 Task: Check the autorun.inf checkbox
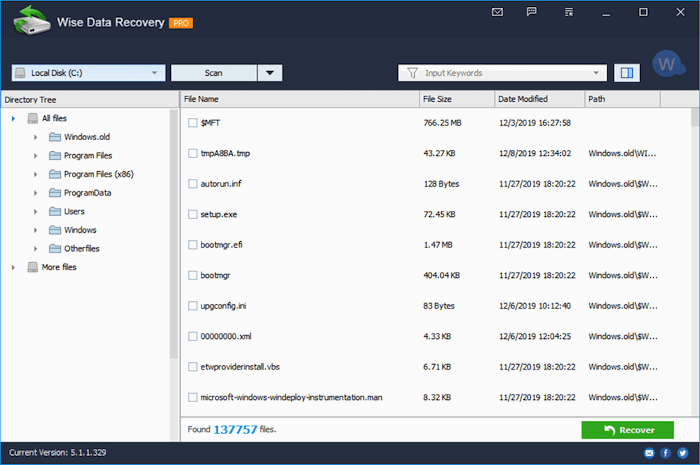pyautogui.click(x=192, y=184)
